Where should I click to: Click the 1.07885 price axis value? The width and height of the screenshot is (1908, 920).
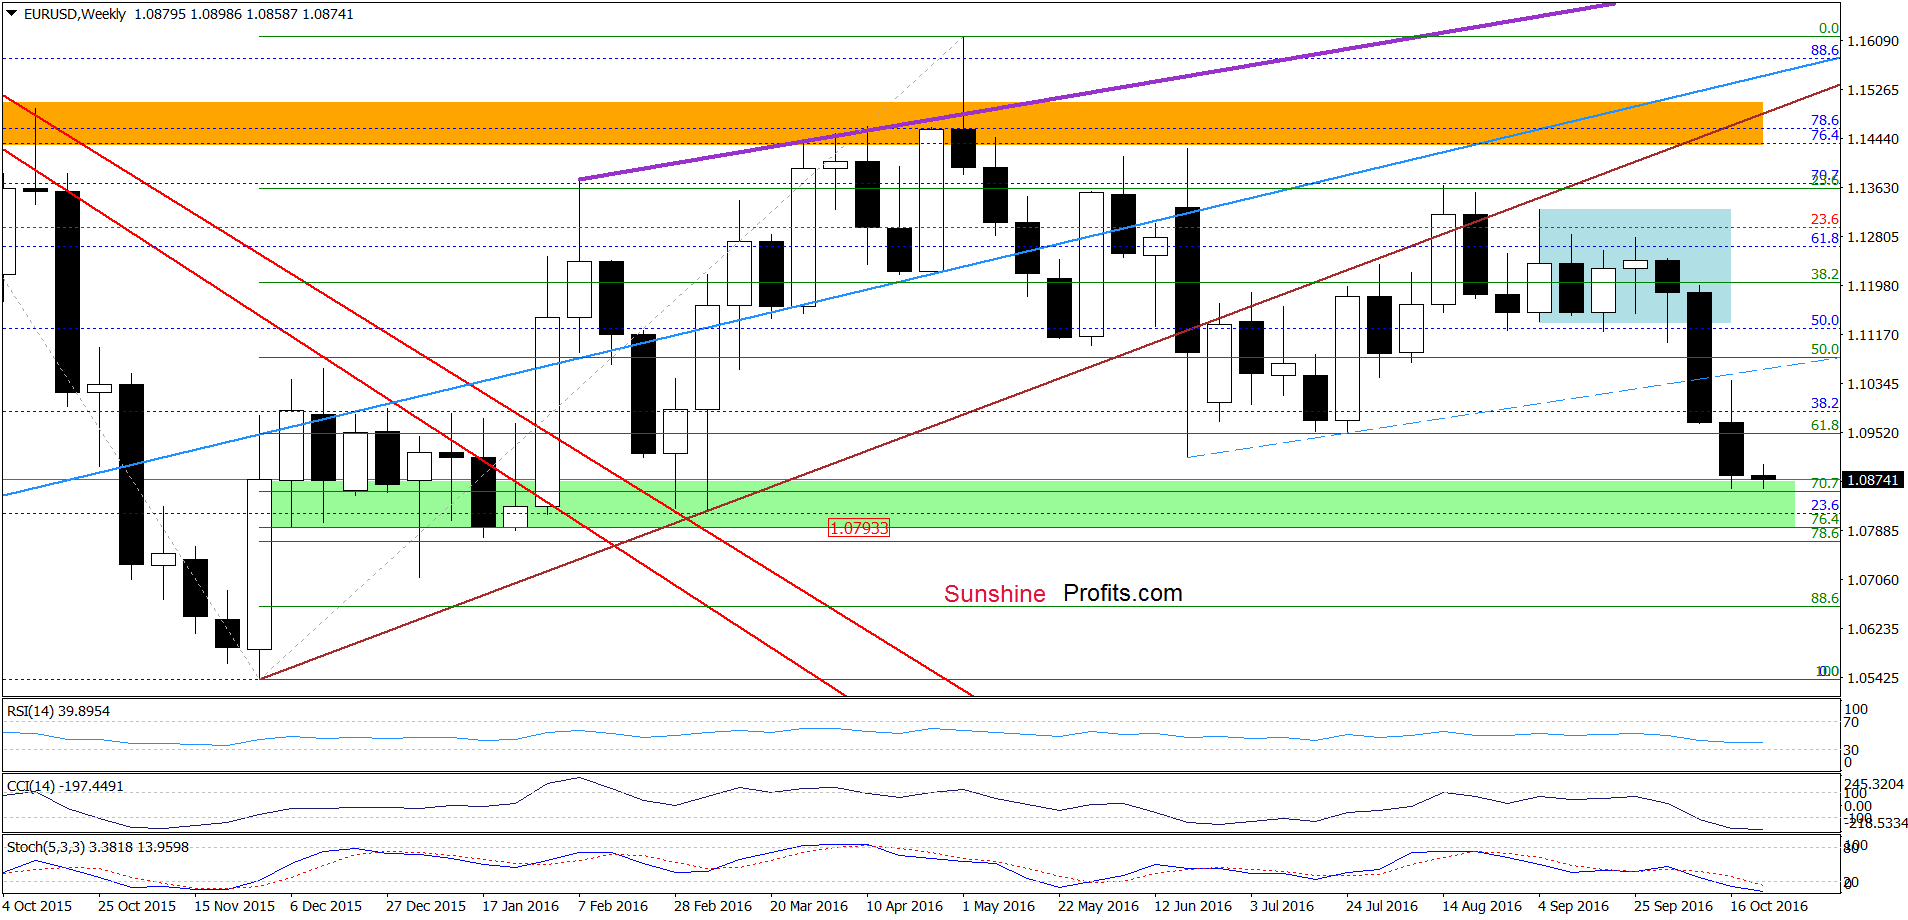click(x=1872, y=531)
